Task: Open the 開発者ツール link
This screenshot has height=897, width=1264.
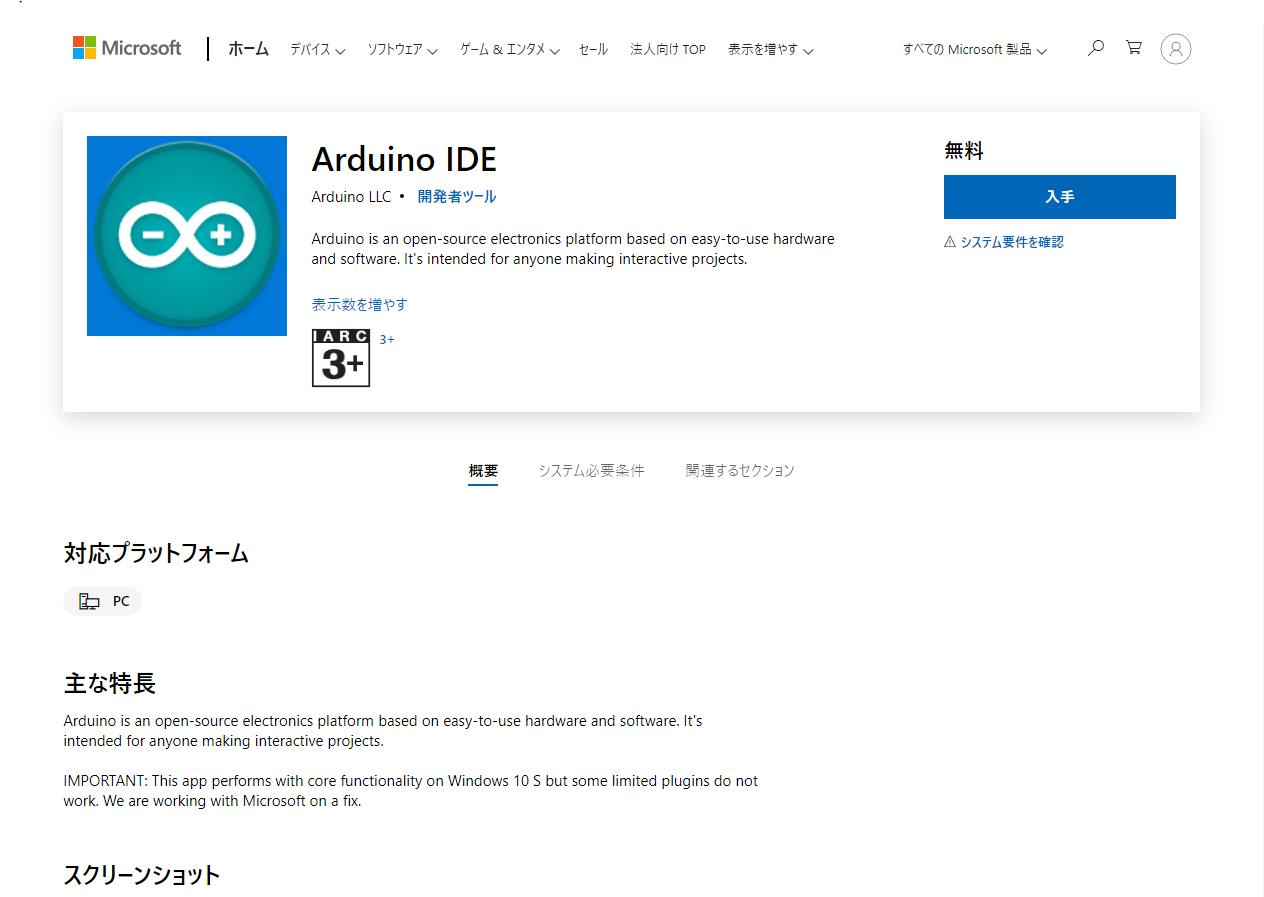Action: tap(456, 196)
